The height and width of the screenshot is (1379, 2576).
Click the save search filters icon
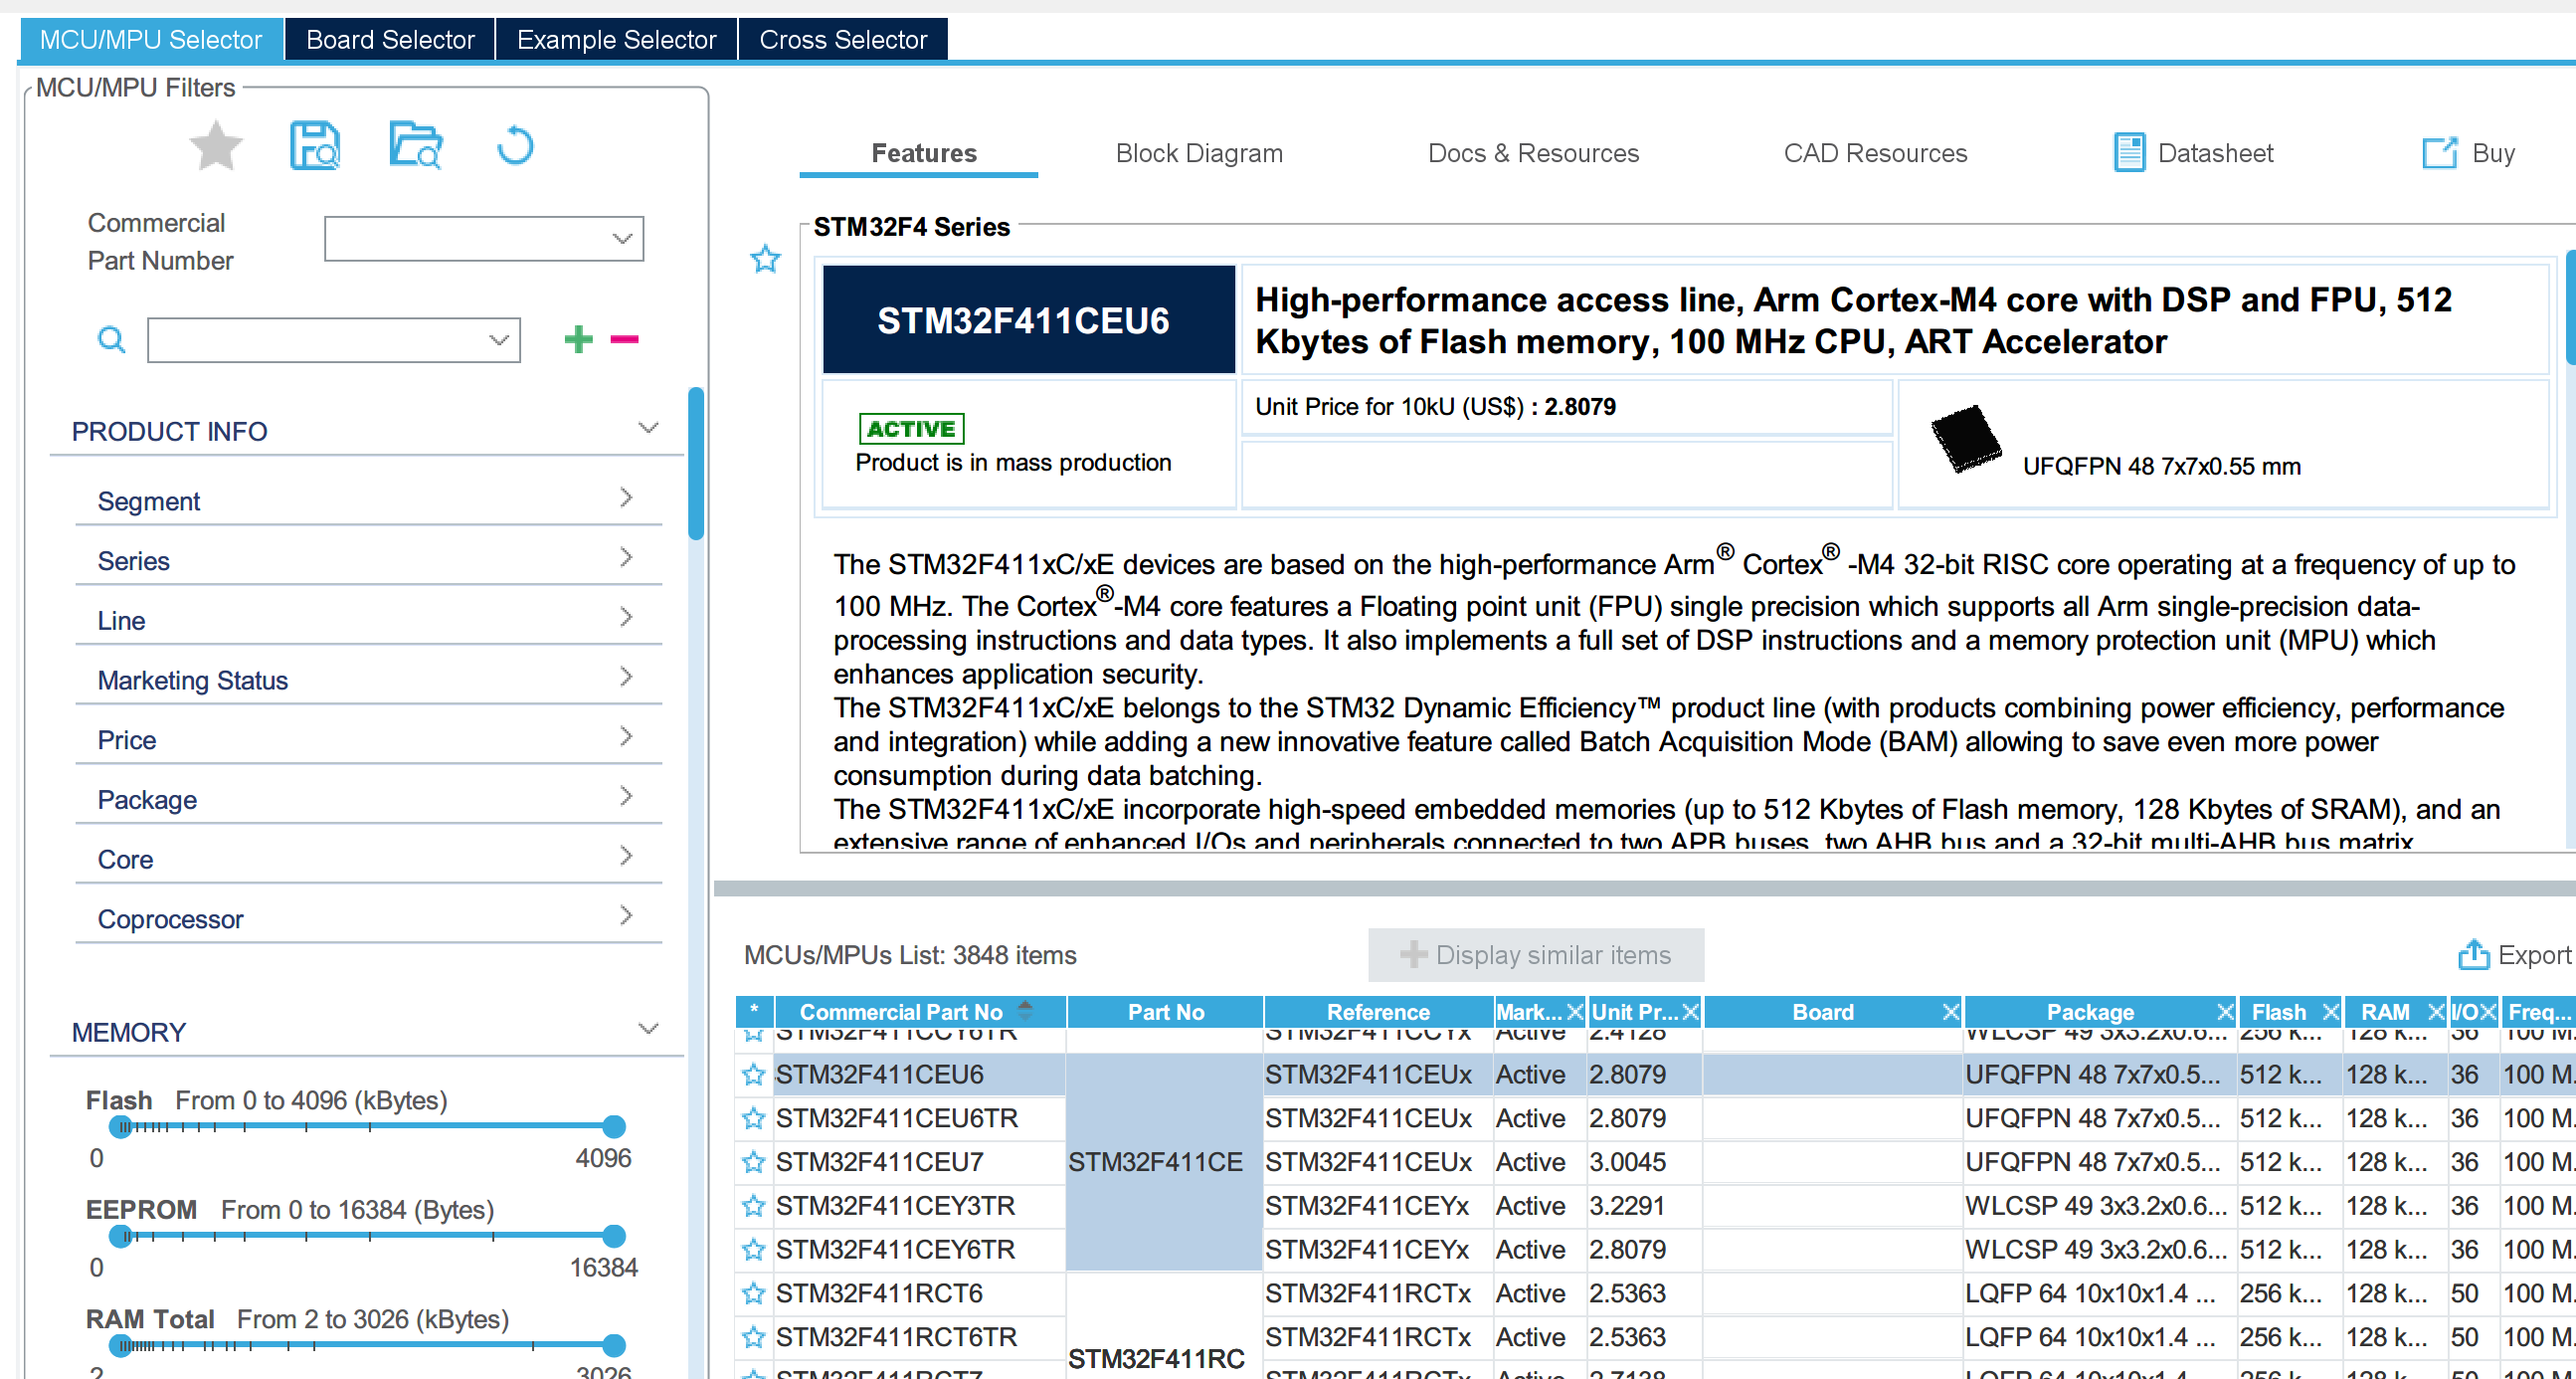click(315, 147)
